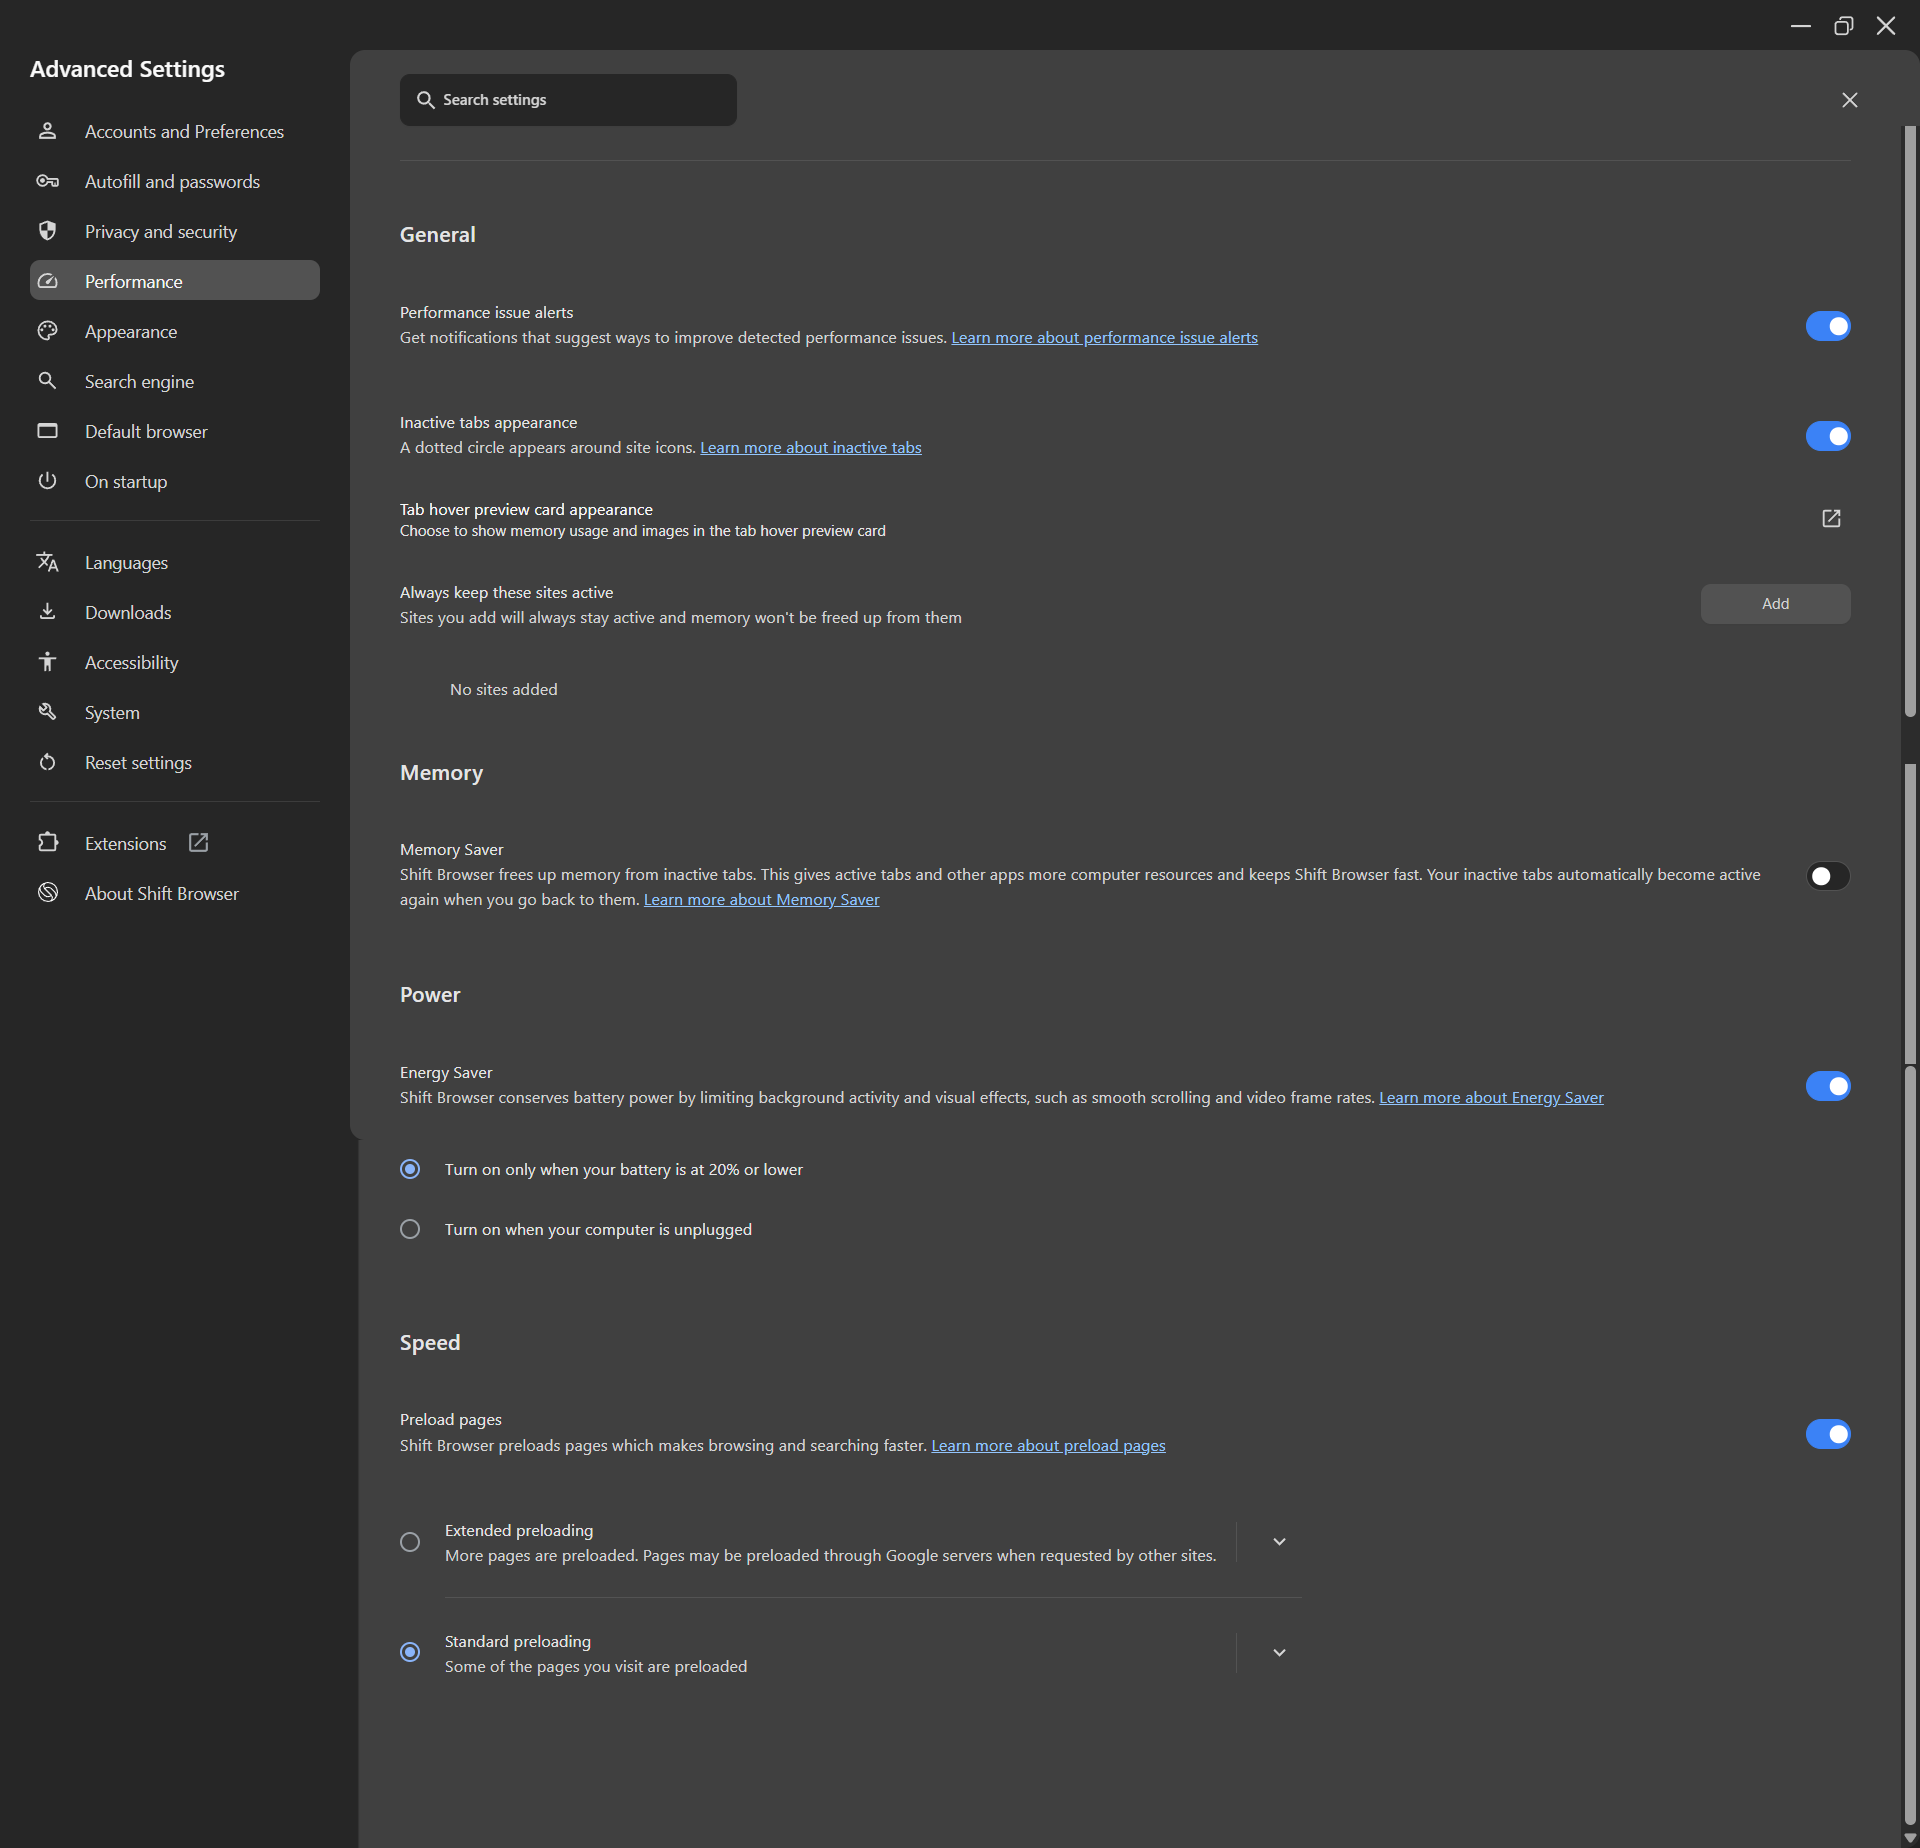The image size is (1920, 1848).
Task: Open Privacy and security settings
Action: click(x=175, y=231)
